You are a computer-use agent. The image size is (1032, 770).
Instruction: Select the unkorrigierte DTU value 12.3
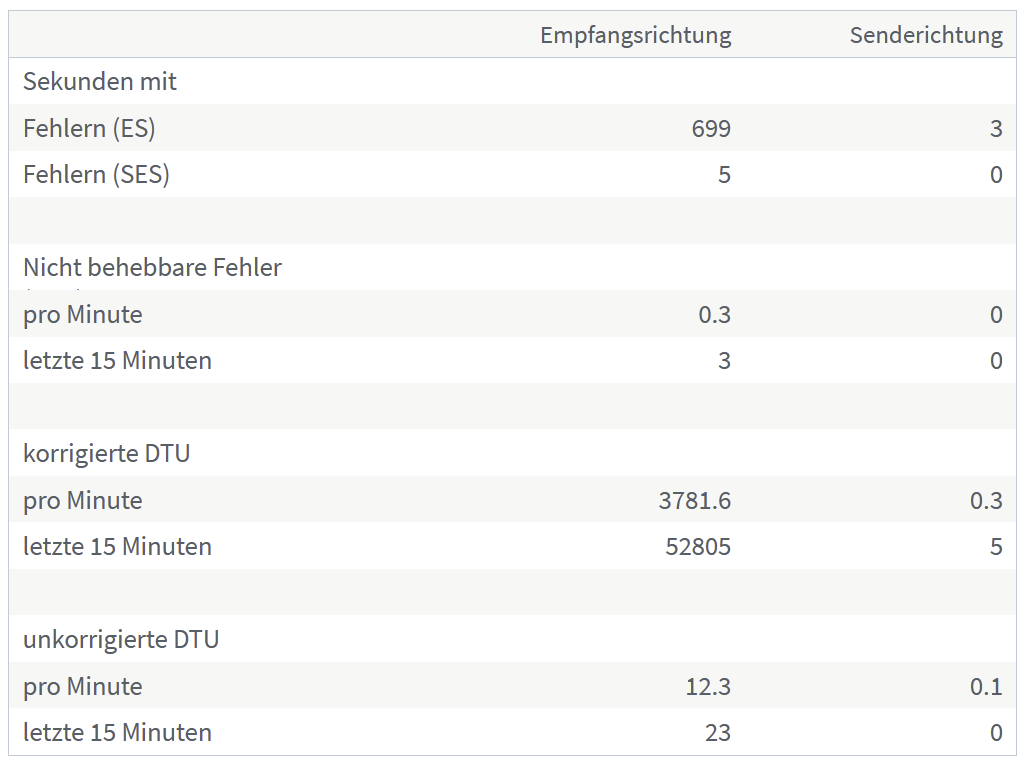pyautogui.click(x=708, y=687)
